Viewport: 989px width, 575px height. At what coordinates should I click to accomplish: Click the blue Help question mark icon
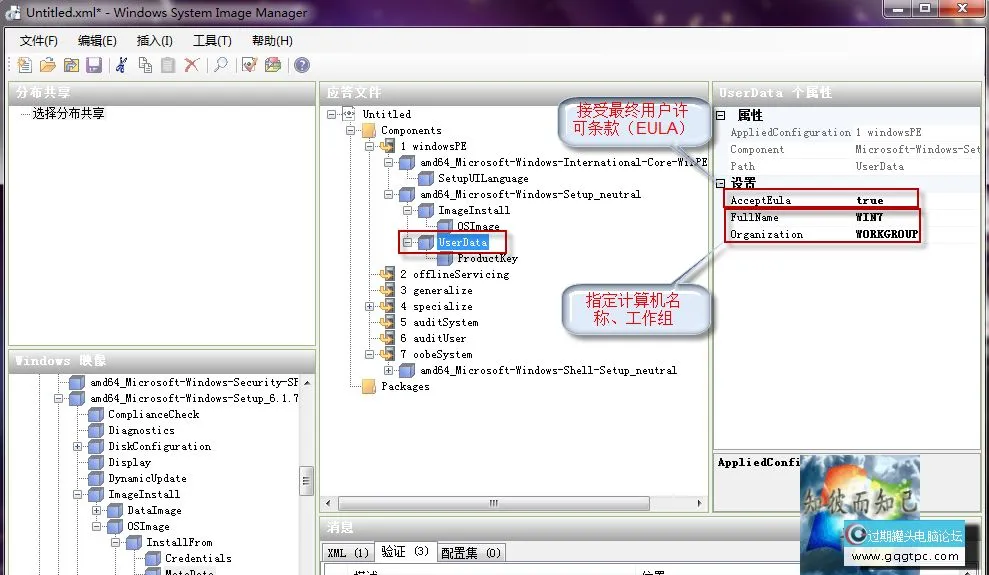(x=302, y=64)
